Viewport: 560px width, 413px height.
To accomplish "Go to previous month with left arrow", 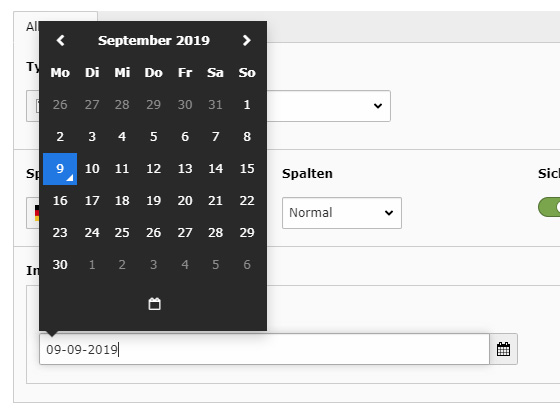I will tap(60, 40).
